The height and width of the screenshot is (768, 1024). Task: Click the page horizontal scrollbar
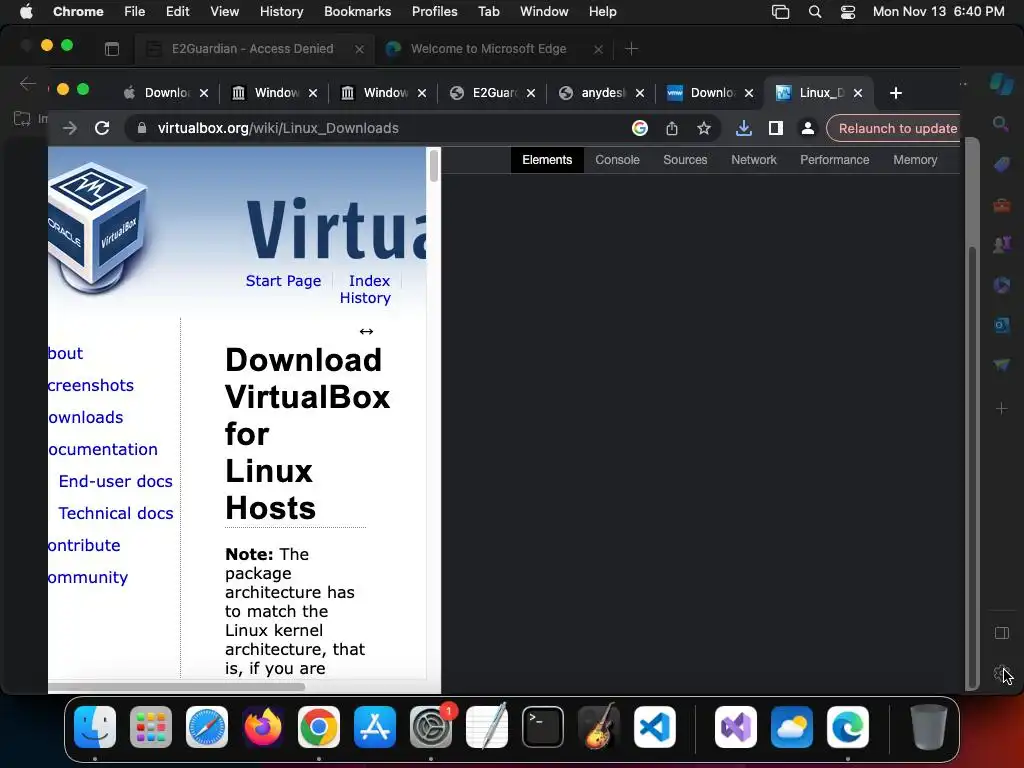tap(176, 686)
